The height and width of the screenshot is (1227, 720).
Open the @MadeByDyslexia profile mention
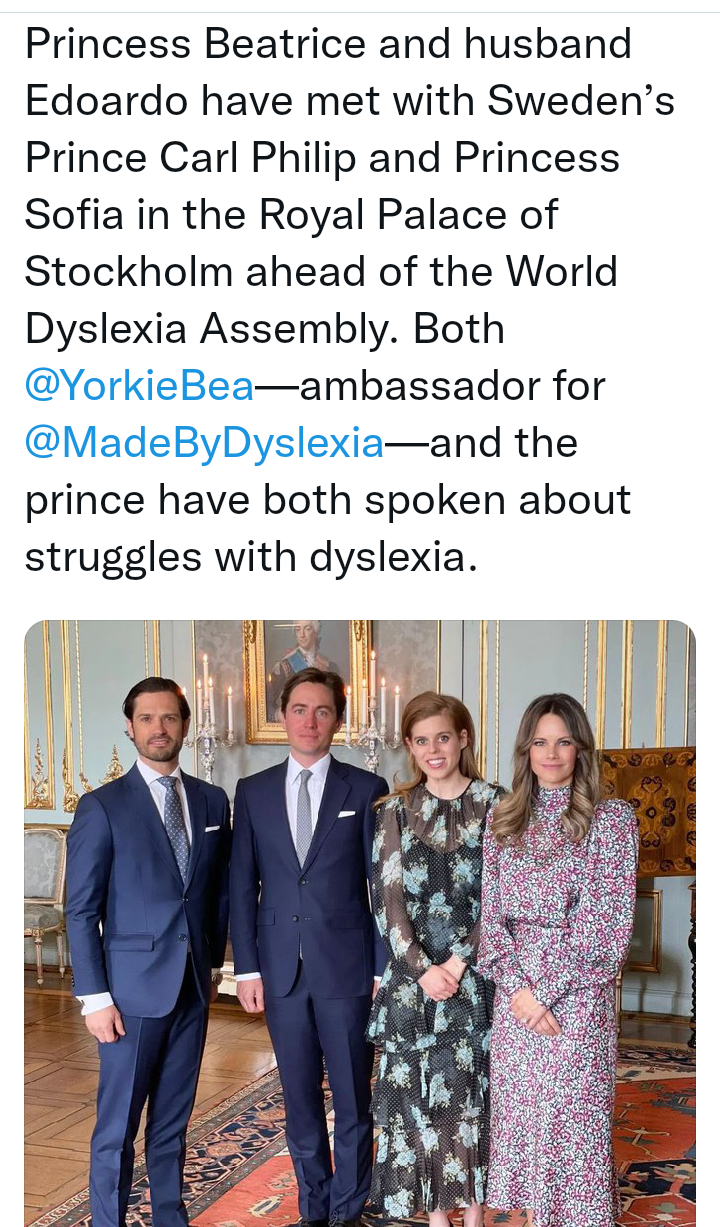[204, 443]
